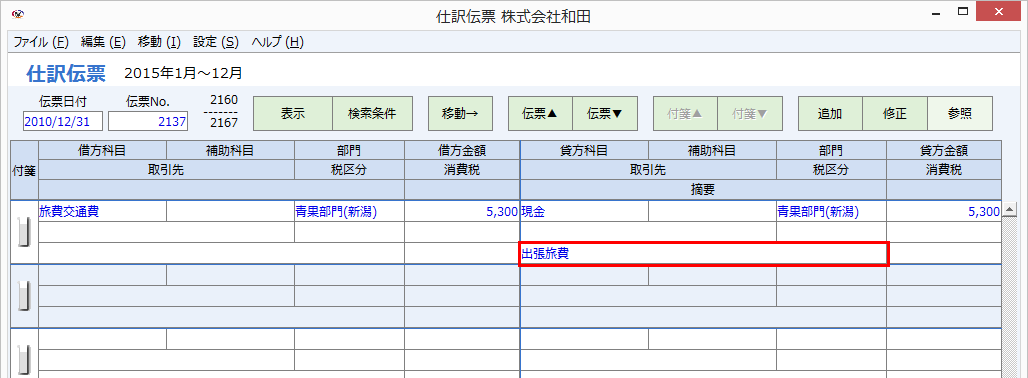Select the debit amount 5,300 cell

462,212
